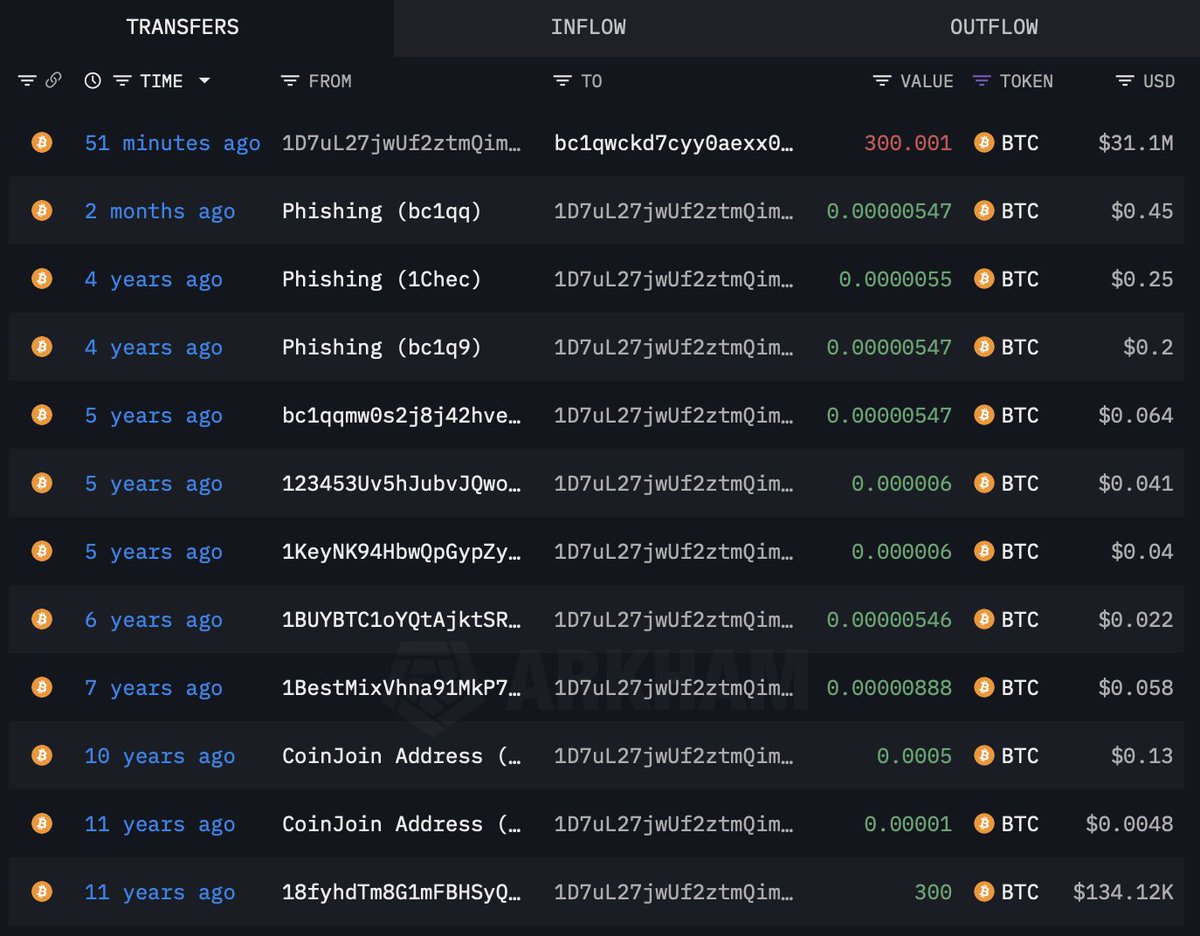Click Bitcoin chain icon on 6 years ago row
This screenshot has height=936, width=1200.
coord(41,619)
